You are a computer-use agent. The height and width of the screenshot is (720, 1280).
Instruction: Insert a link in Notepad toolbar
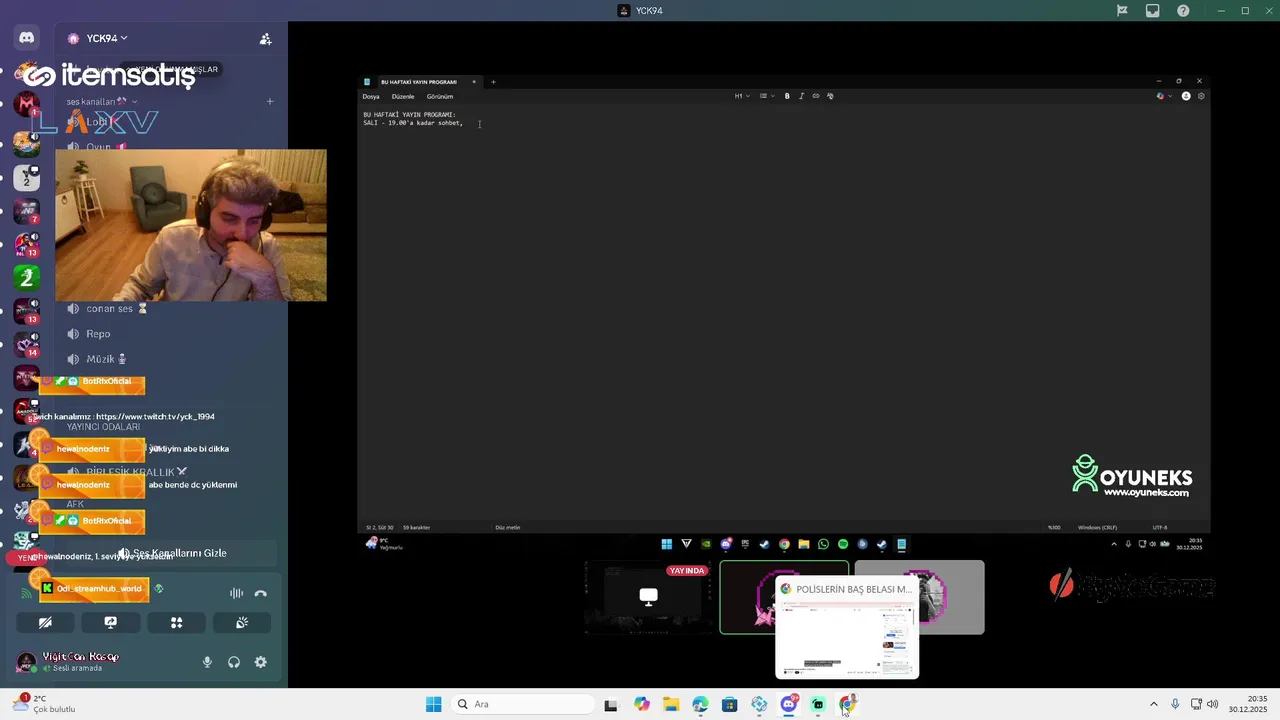point(816,96)
